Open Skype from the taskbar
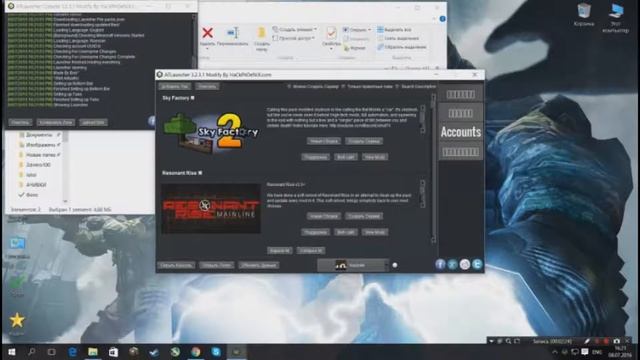The width and height of the screenshot is (640, 360). pos(216,352)
